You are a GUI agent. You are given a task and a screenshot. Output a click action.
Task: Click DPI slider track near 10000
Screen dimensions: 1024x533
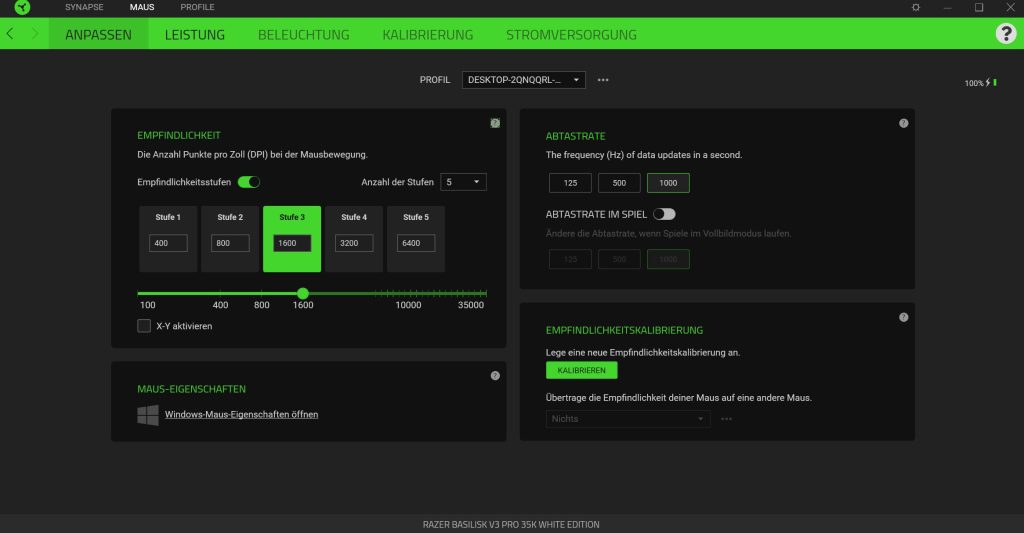click(x=409, y=293)
